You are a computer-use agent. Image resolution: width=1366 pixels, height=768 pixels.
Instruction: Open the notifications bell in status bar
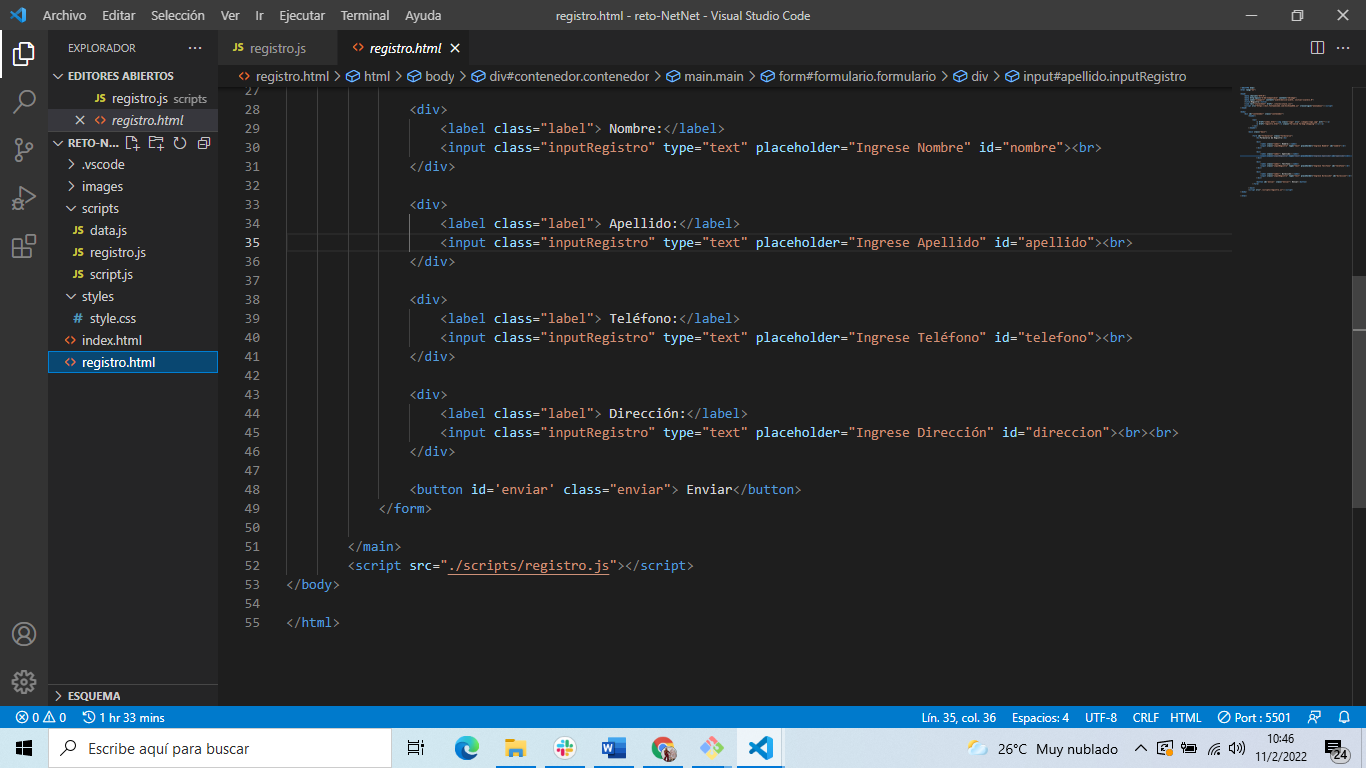[1342, 717]
